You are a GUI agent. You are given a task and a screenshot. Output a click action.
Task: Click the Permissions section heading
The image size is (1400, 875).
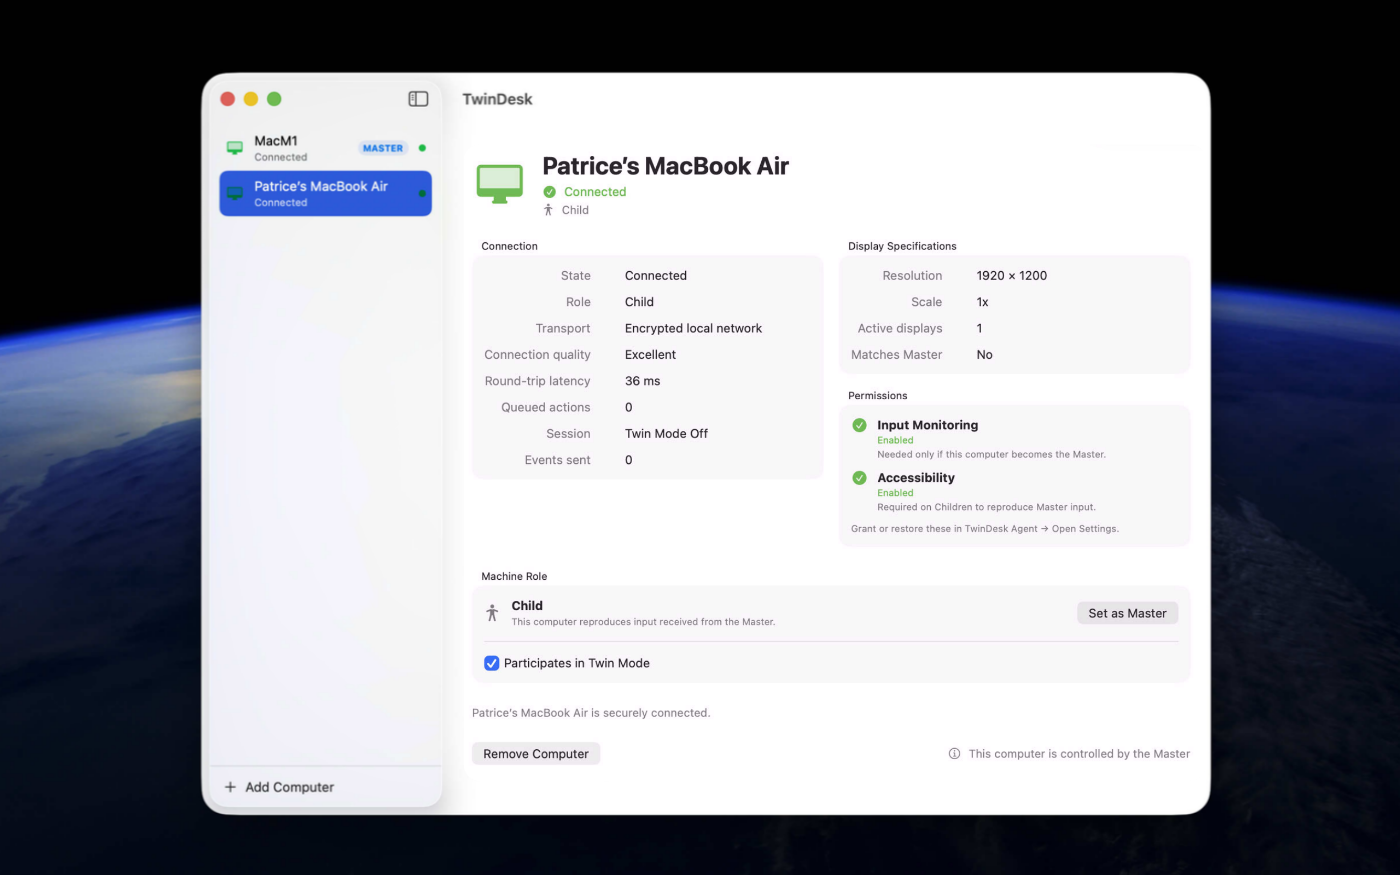[878, 396]
